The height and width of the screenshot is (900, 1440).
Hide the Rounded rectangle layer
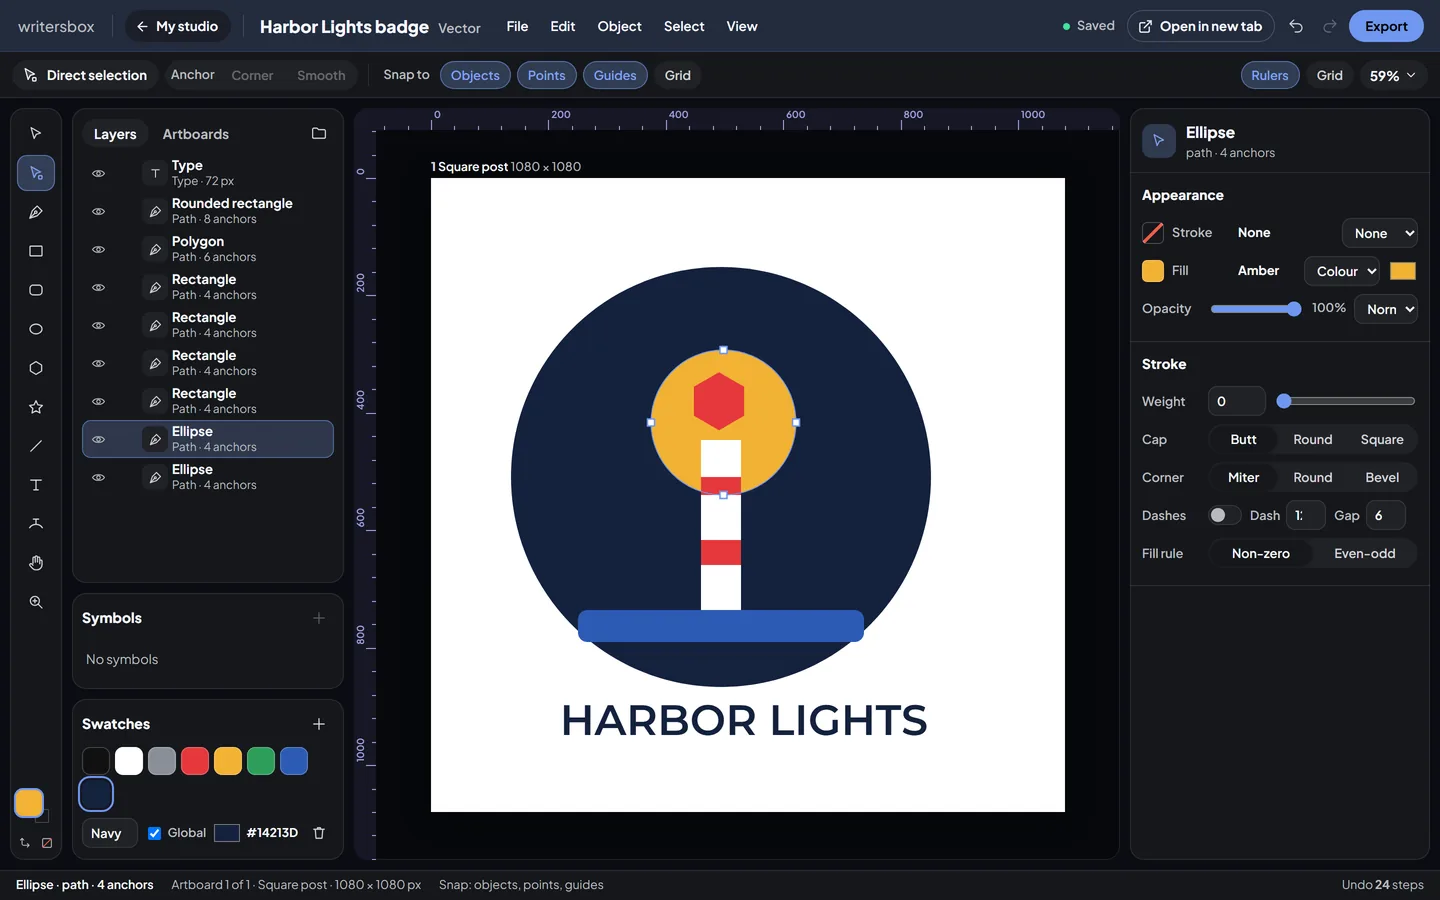[98, 211]
